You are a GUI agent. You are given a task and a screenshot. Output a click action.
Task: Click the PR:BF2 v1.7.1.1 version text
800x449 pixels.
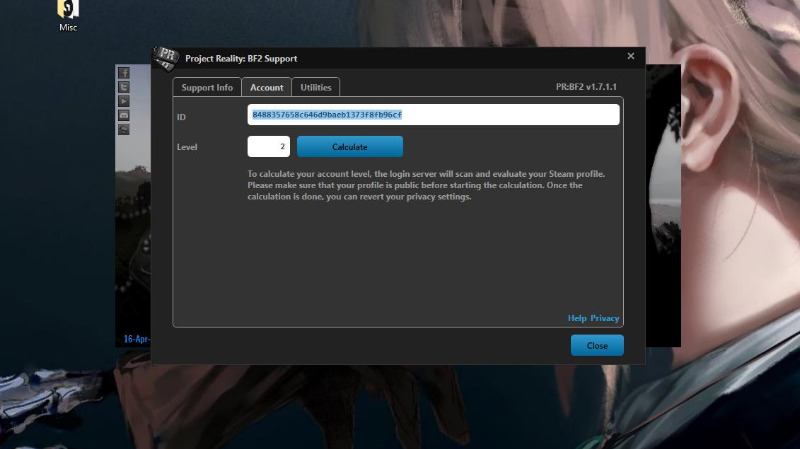pos(586,87)
